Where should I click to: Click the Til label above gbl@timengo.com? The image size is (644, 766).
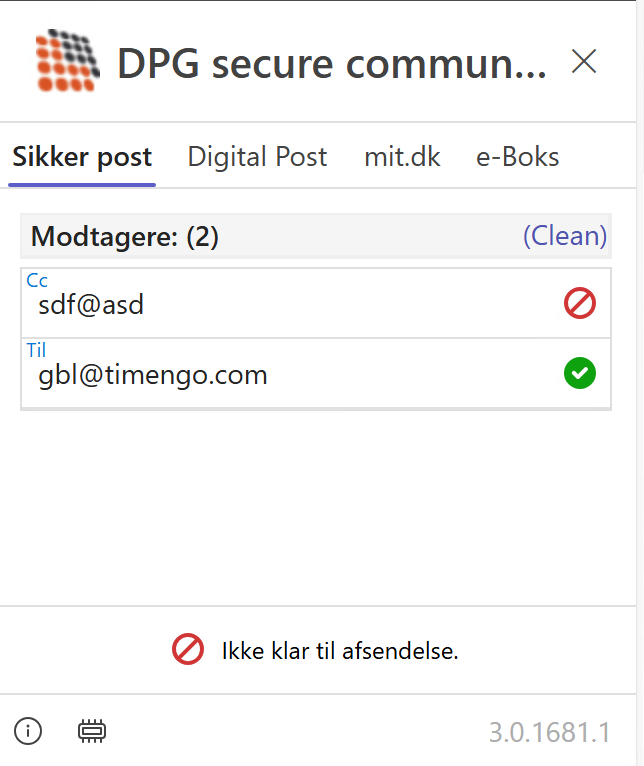(36, 350)
